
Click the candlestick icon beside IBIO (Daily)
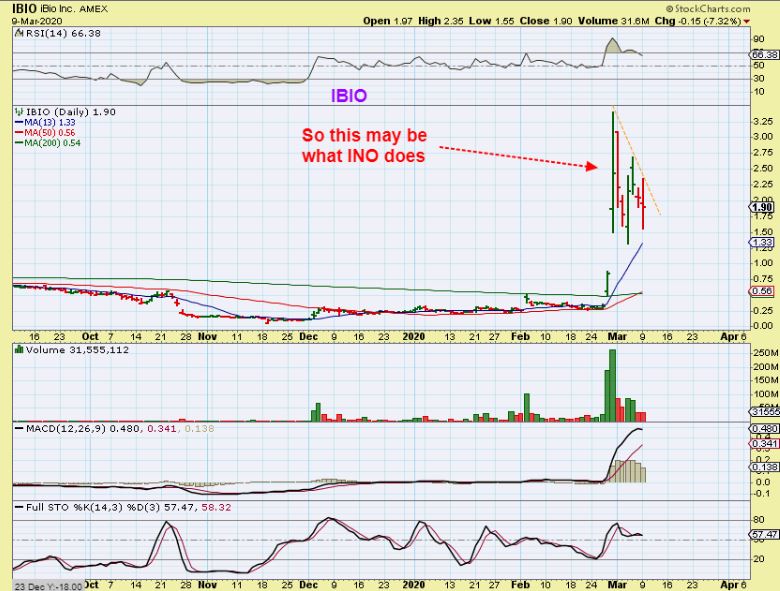click(19, 112)
